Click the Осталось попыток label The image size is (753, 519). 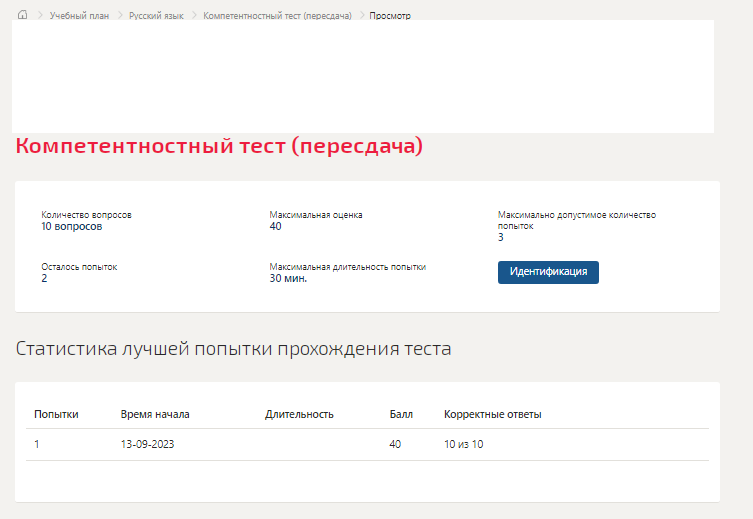(x=79, y=266)
